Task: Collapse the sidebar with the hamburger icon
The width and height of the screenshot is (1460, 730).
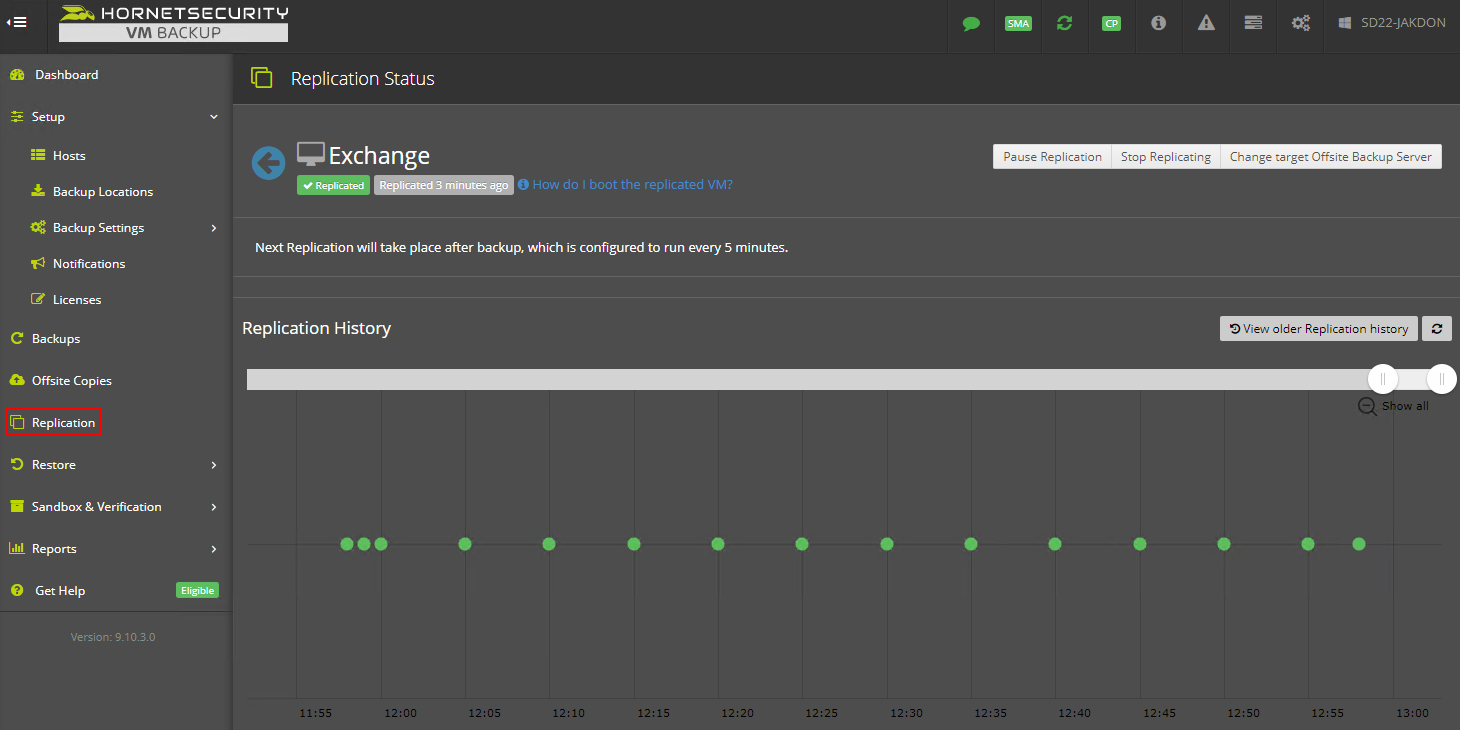Action: (x=17, y=22)
